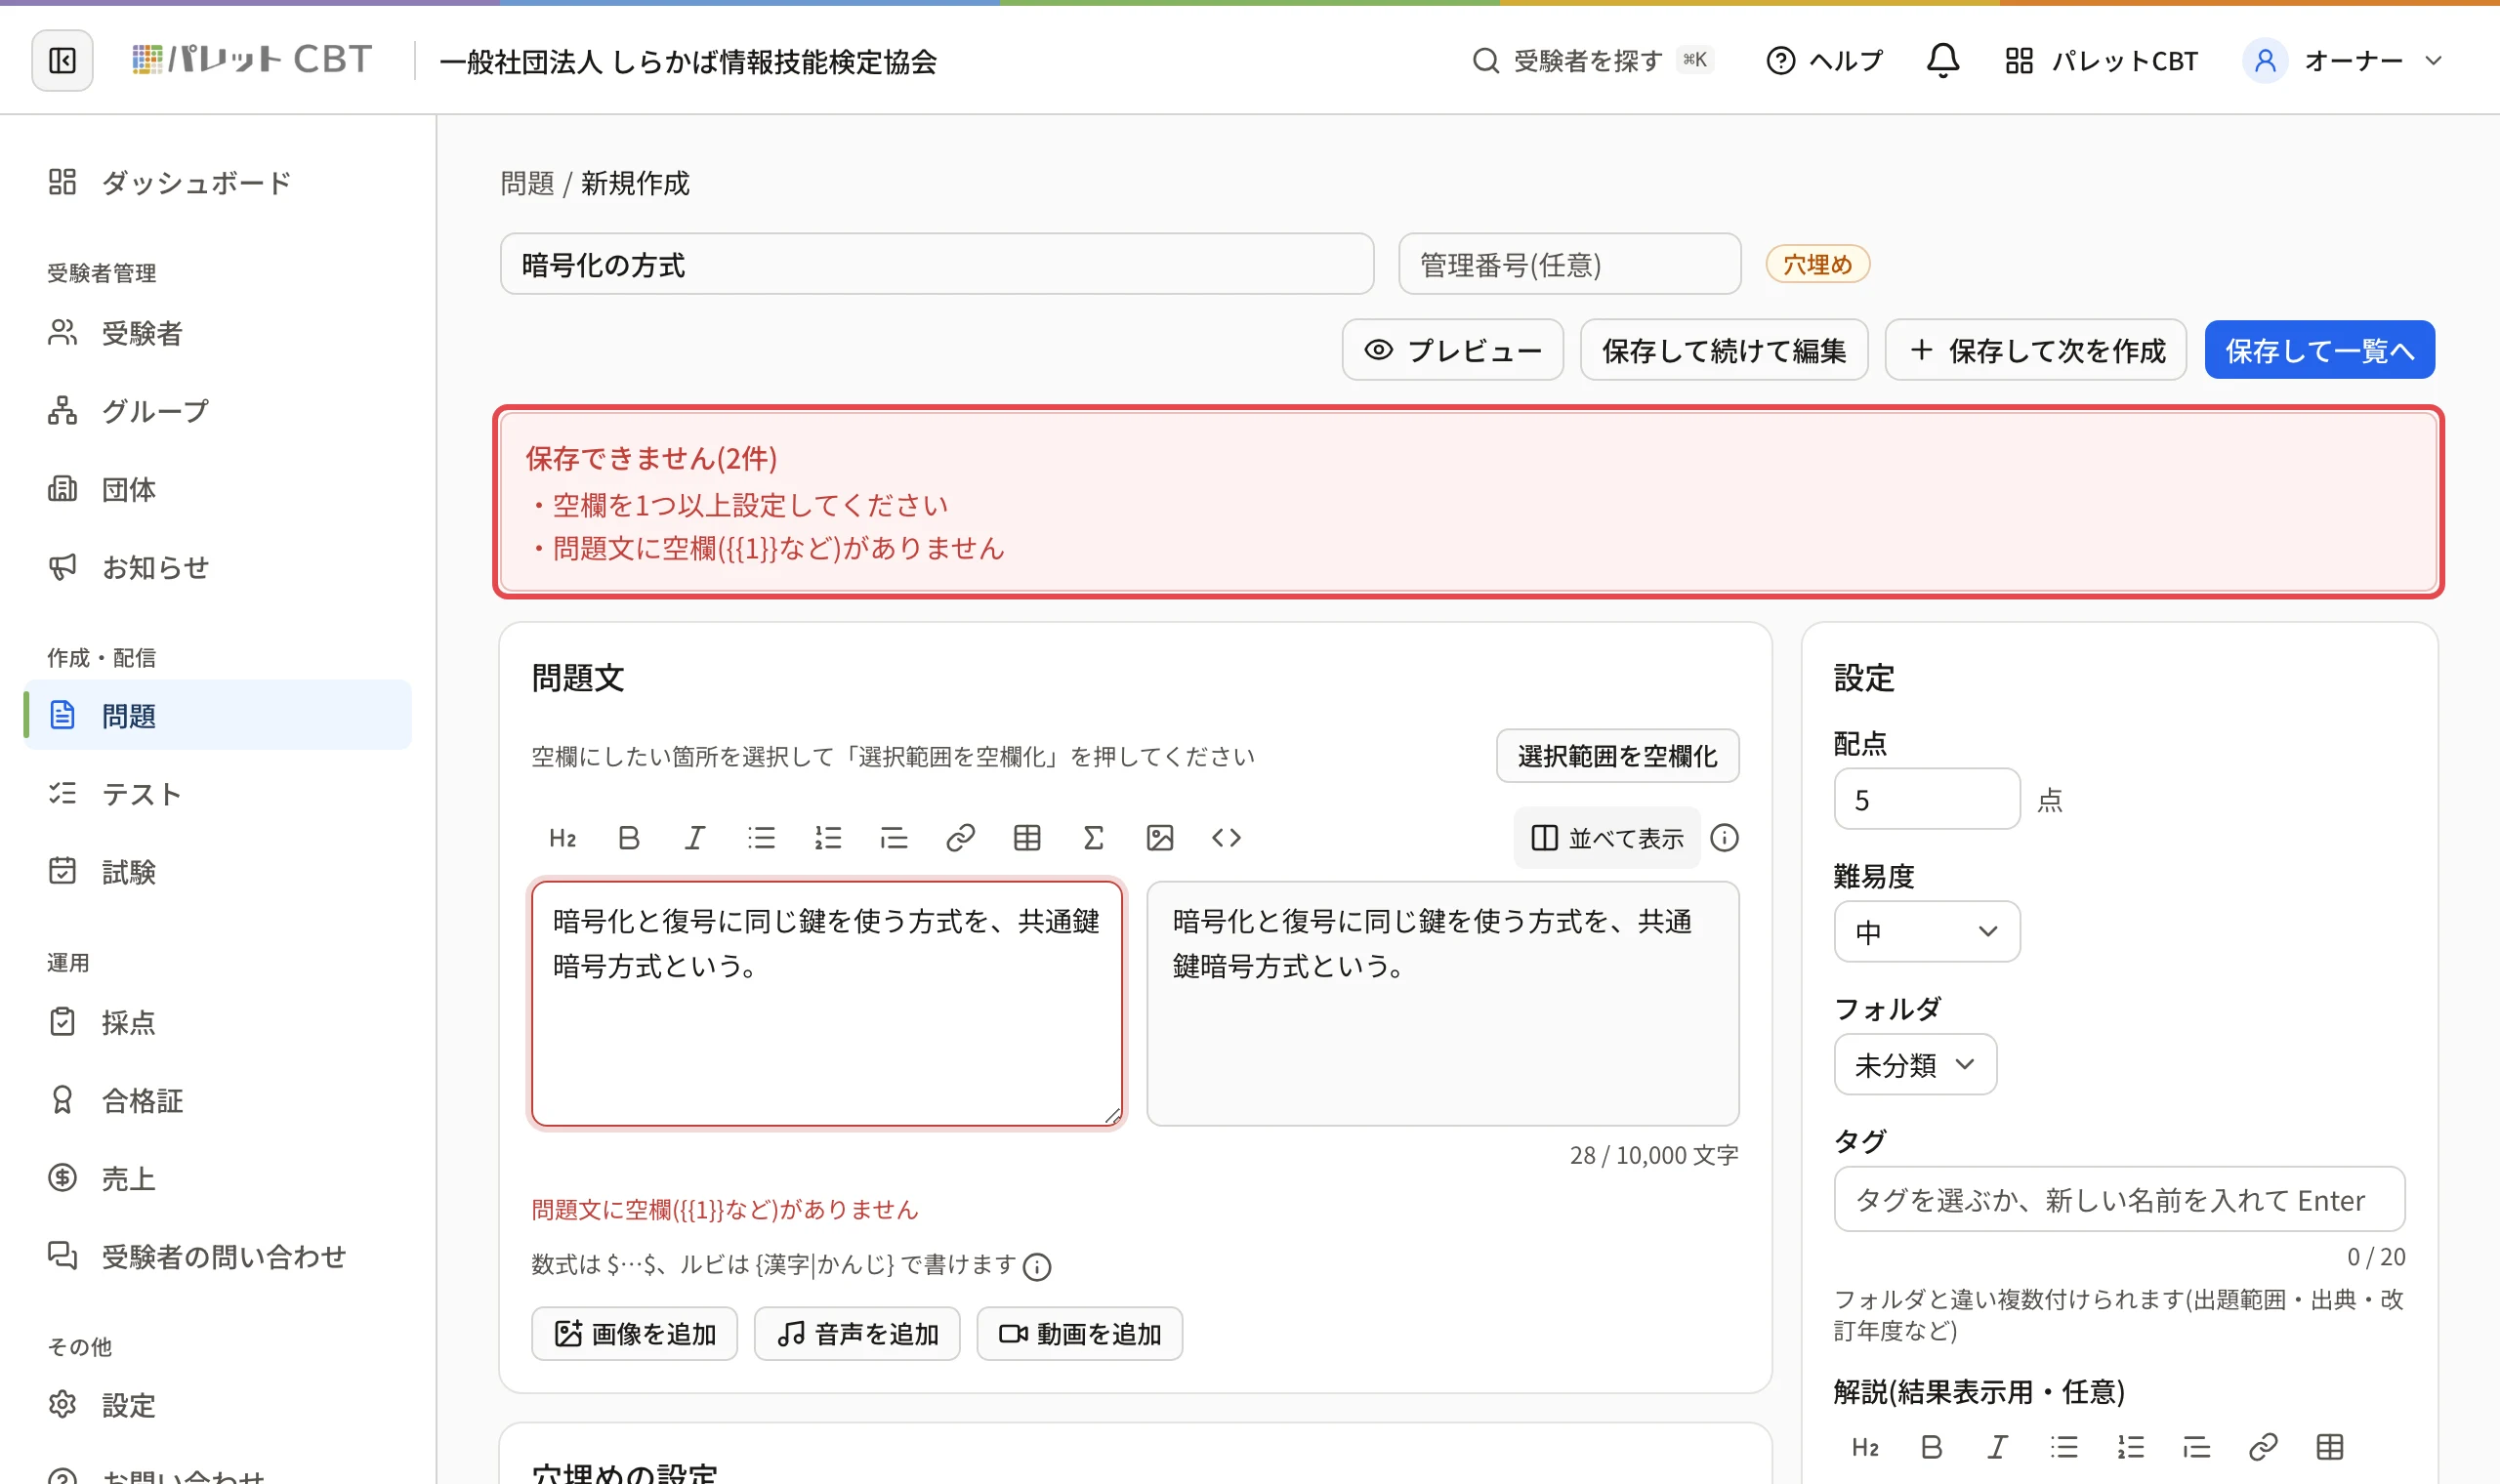
Task: Open 団体 in the sidebar
Action: pyautogui.click(x=217, y=489)
